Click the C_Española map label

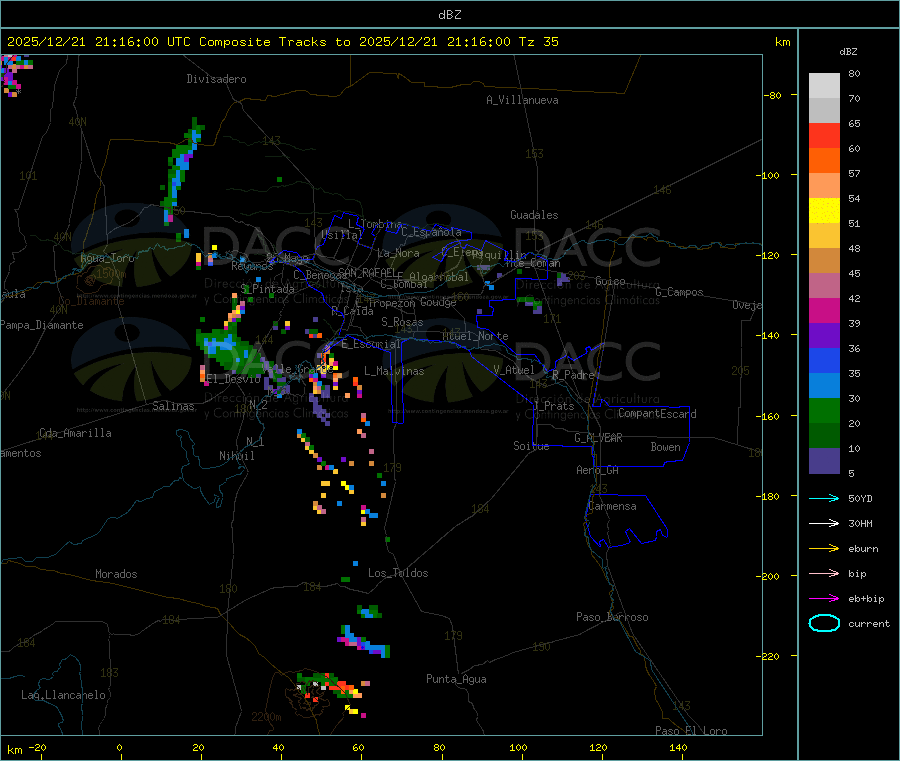click(432, 232)
